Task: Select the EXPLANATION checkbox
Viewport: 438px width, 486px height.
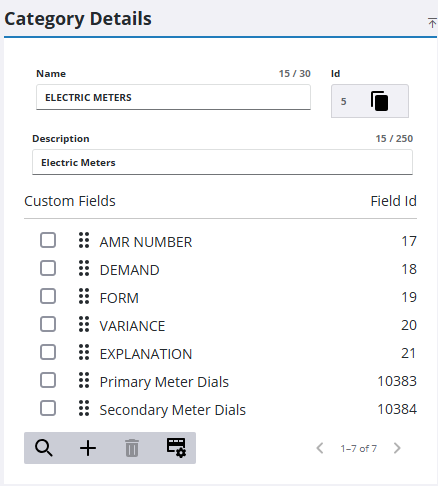Action: (48, 352)
